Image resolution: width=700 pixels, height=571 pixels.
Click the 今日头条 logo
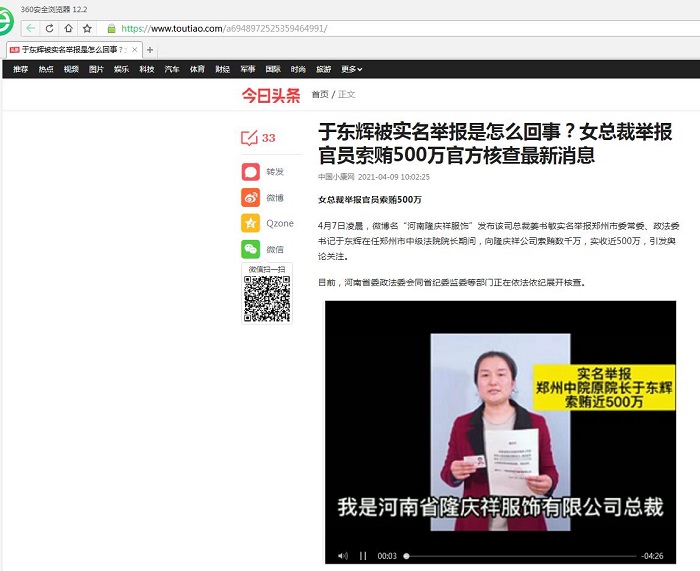coord(270,95)
